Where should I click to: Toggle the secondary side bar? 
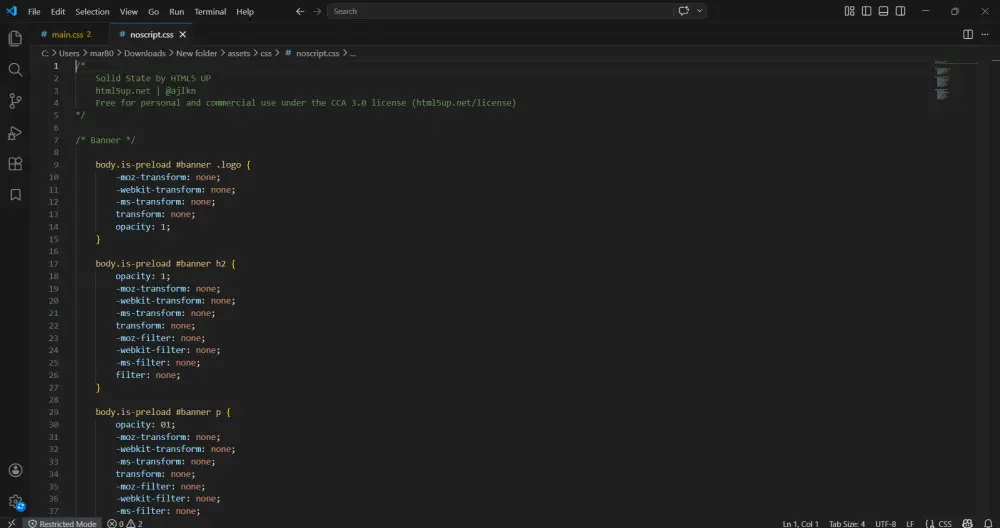[x=901, y=11]
